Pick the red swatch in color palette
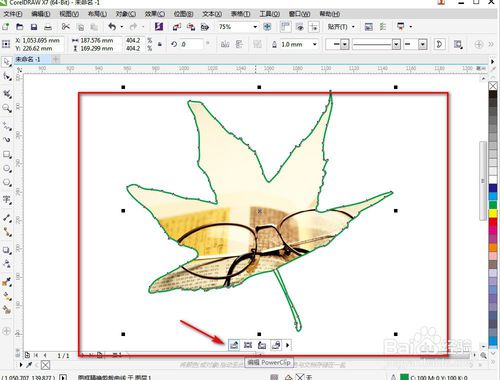The image size is (500, 380). (493, 222)
